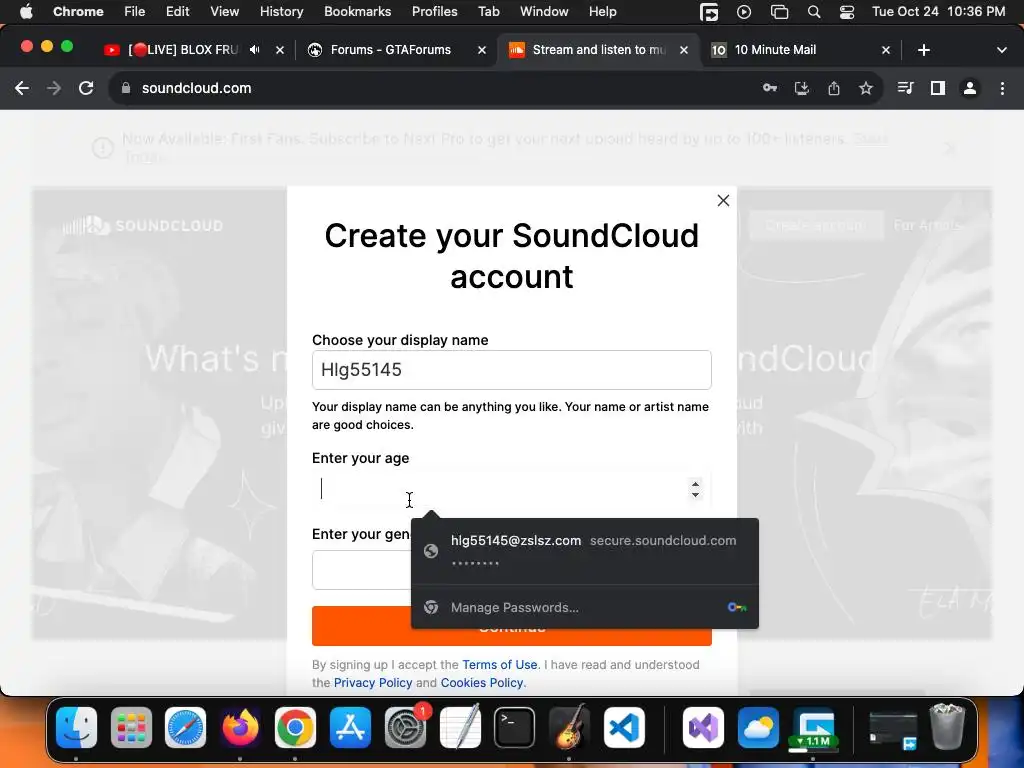This screenshot has width=1024, height=768.
Task: Focus the Enter your age input field
Action: (x=511, y=488)
